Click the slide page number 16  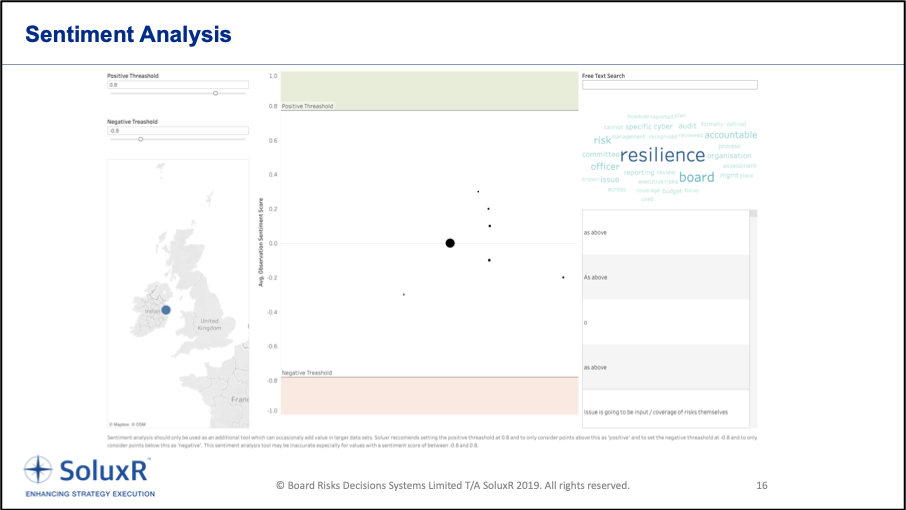(762, 485)
